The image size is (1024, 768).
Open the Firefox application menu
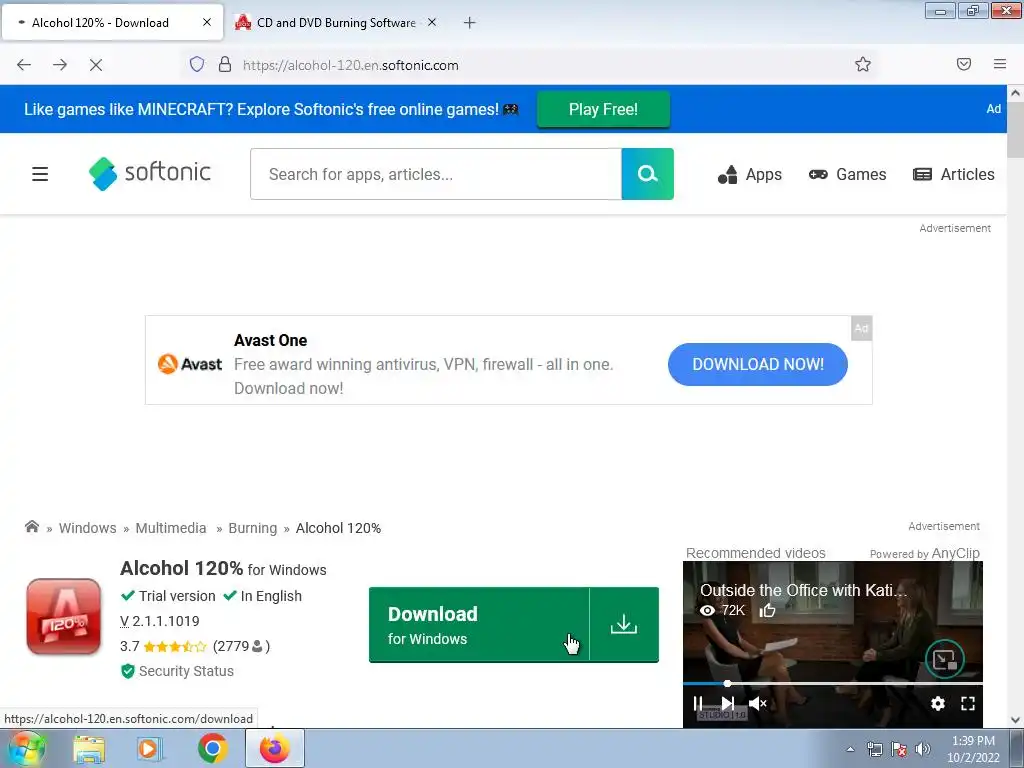coord(1000,64)
